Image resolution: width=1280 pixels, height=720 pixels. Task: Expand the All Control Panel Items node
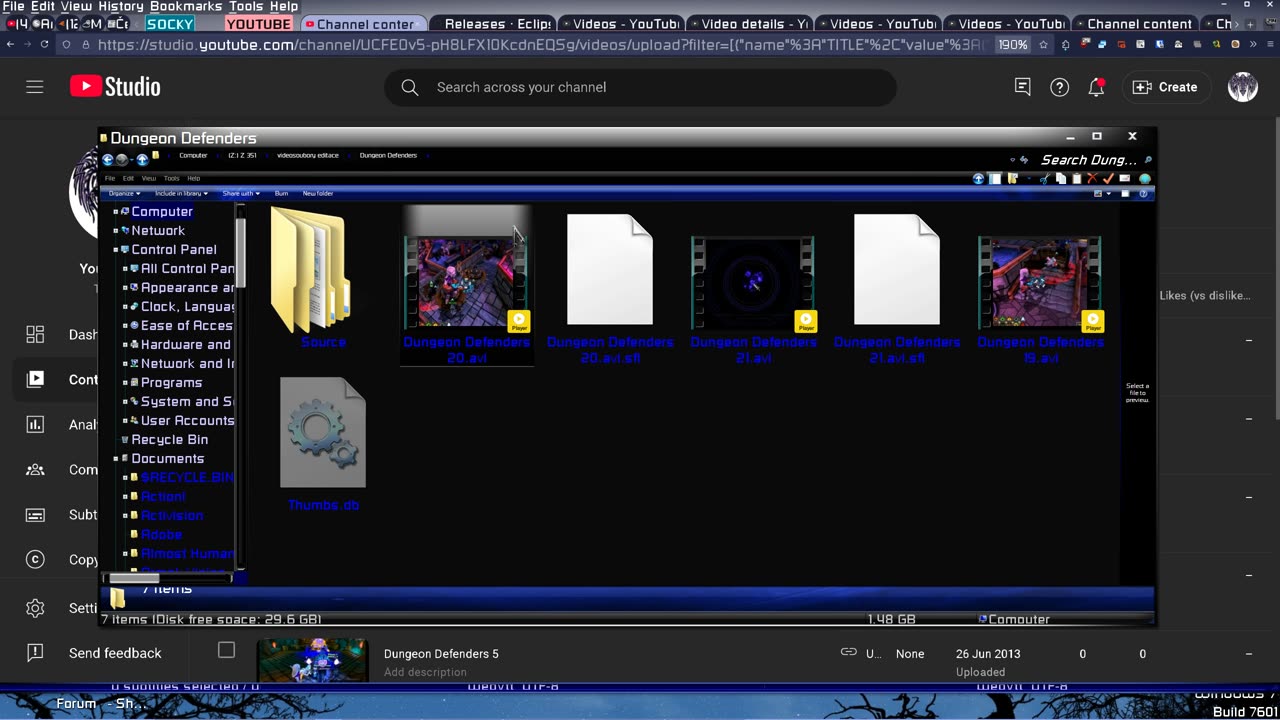point(126,268)
